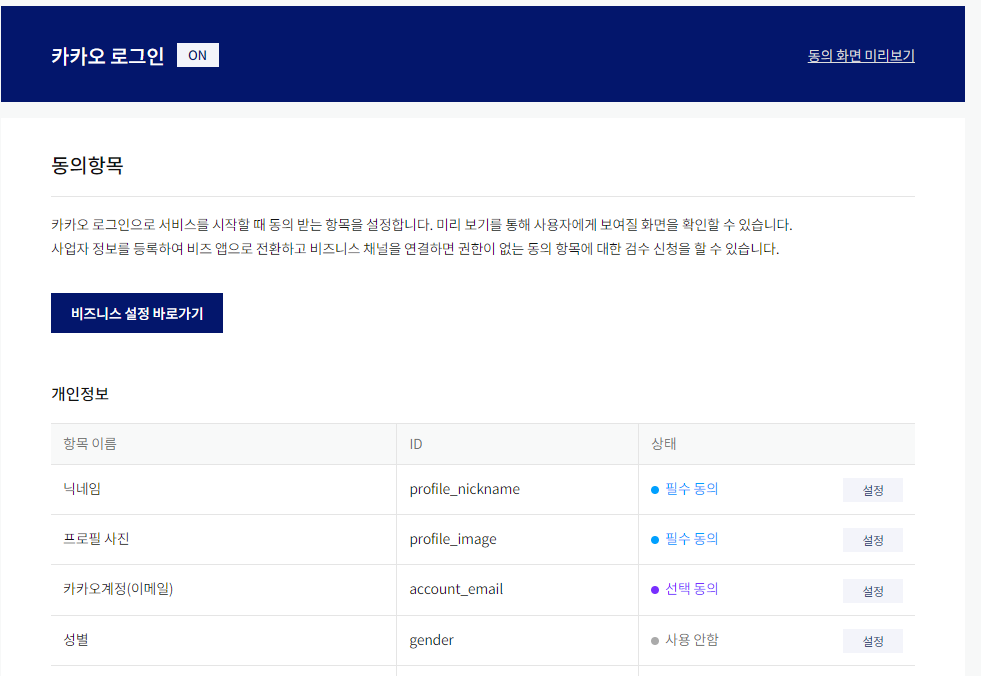Click the description line starting 카카오 로그인으로 서비스를

pyautogui.click(x=422, y=225)
